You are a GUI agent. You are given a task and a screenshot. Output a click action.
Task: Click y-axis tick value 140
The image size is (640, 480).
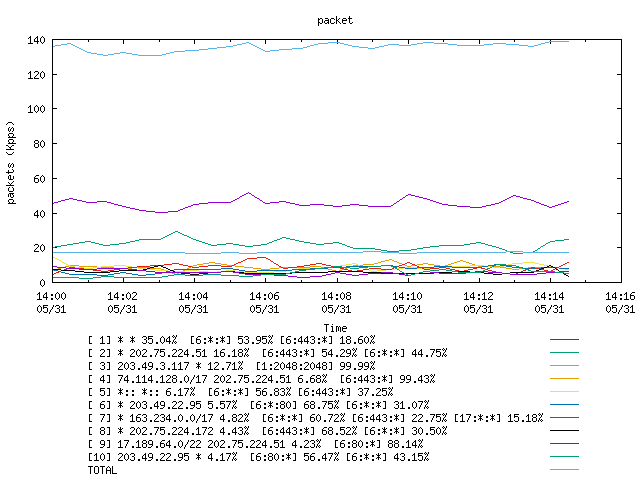coord(36,40)
